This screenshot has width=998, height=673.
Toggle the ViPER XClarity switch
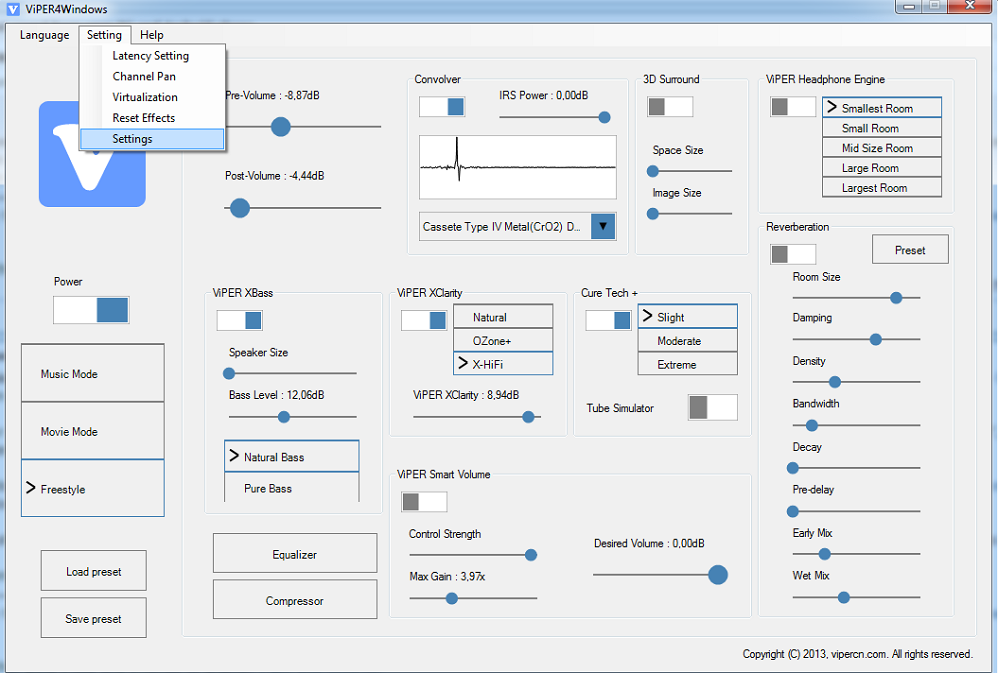tap(424, 320)
